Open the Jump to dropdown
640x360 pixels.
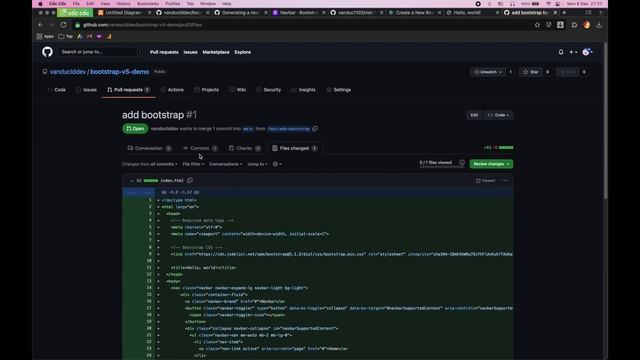point(258,164)
